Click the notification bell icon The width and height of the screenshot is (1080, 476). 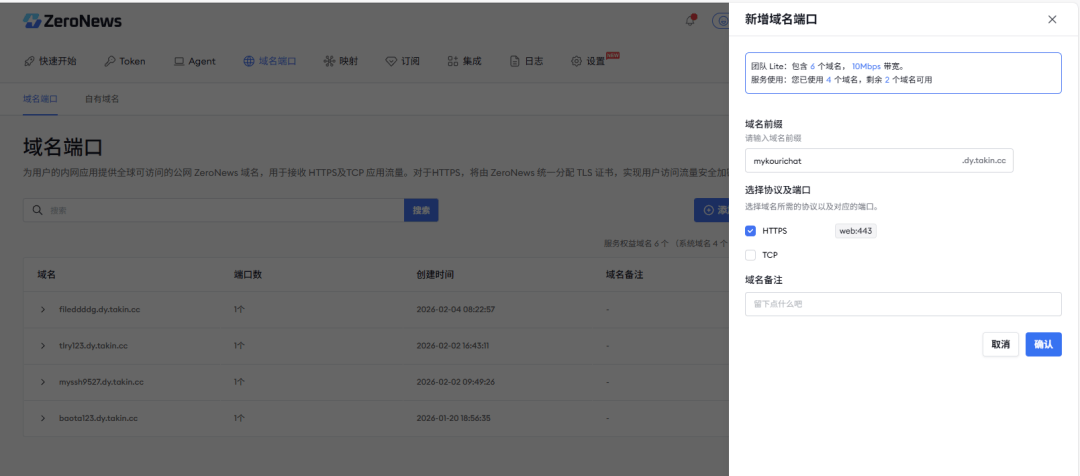pos(691,20)
